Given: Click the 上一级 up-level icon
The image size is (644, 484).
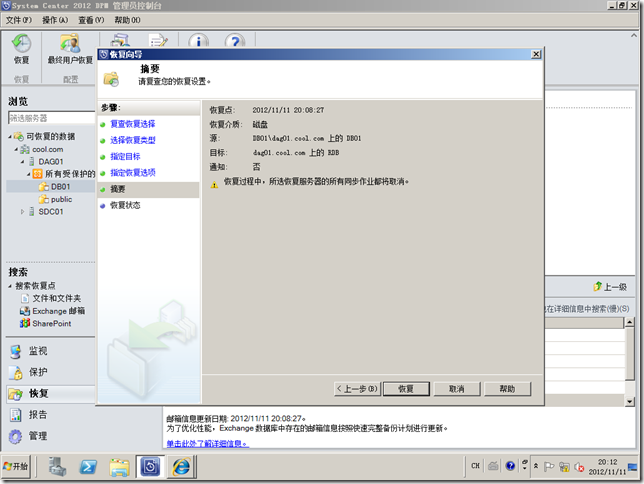Looking at the screenshot, I should click(x=598, y=286).
